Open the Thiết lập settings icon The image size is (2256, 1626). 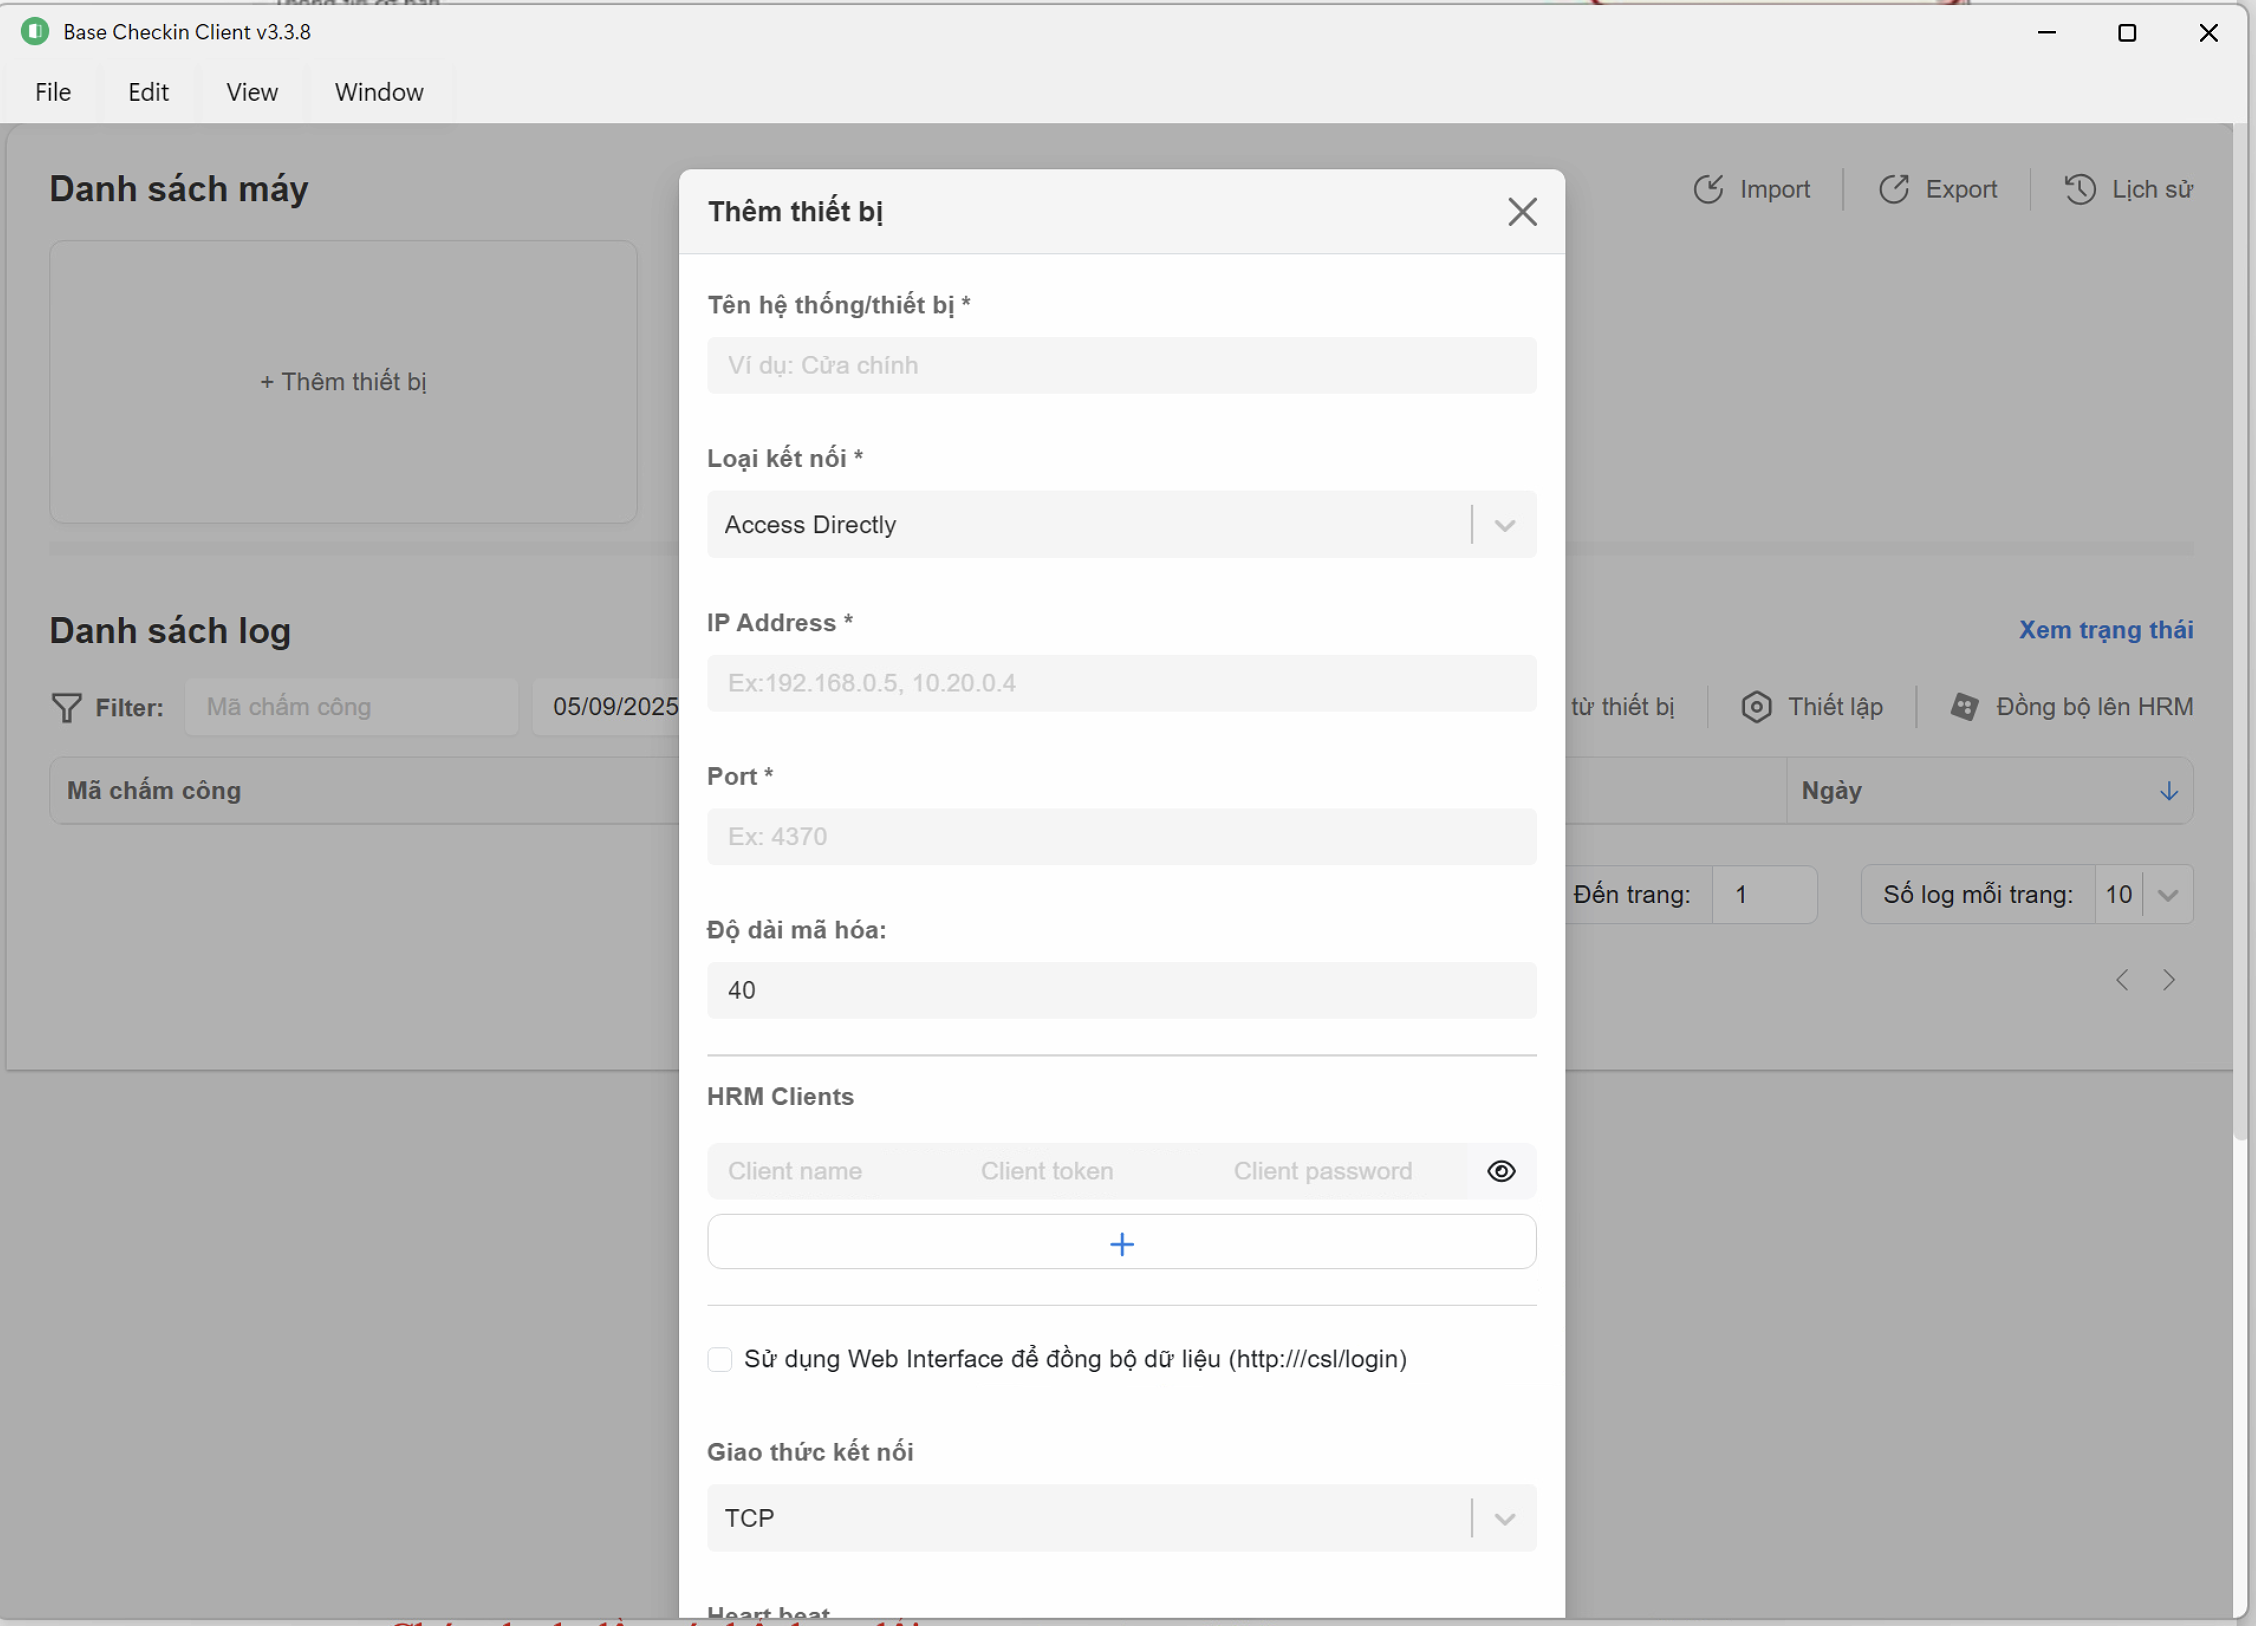click(1756, 707)
